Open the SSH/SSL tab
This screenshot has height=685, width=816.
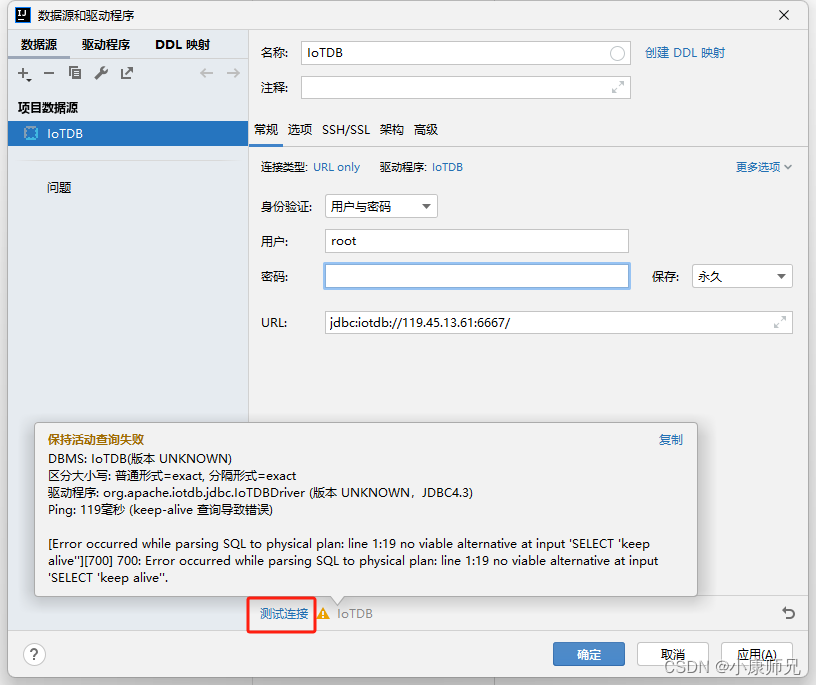(x=345, y=129)
